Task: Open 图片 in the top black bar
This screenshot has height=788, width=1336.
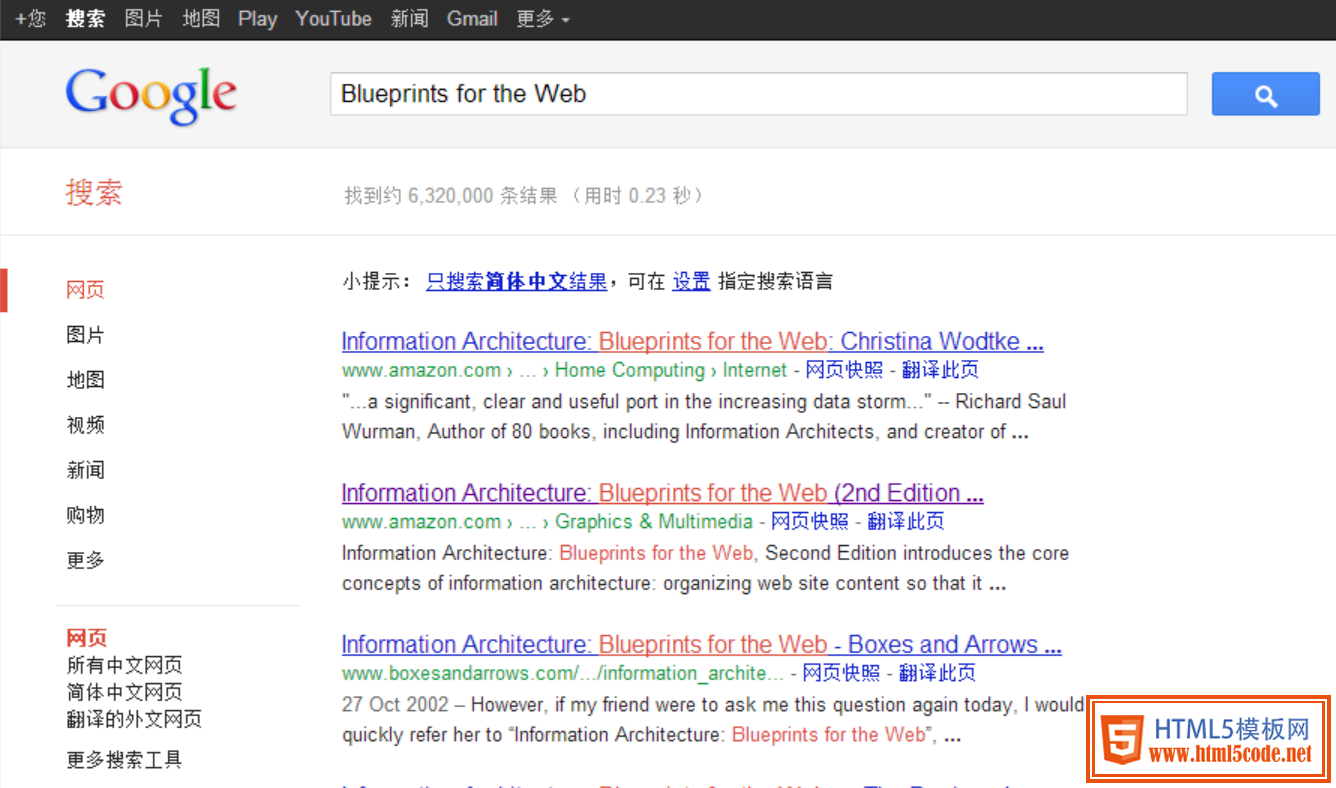Action: pyautogui.click(x=144, y=19)
